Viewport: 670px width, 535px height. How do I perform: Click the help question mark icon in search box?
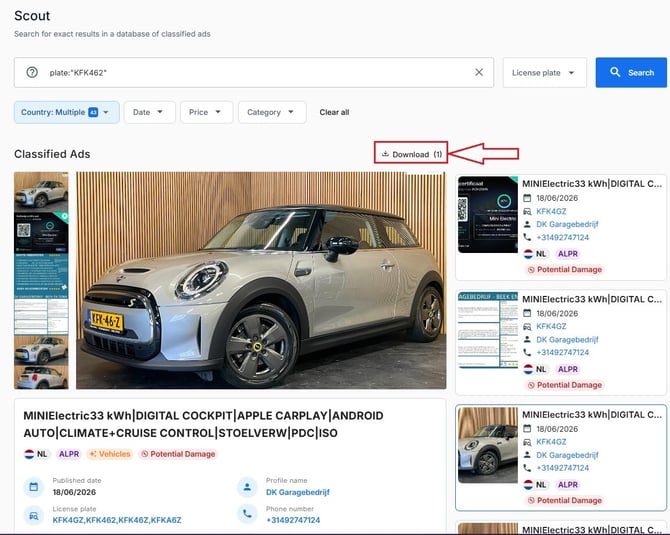[32, 72]
